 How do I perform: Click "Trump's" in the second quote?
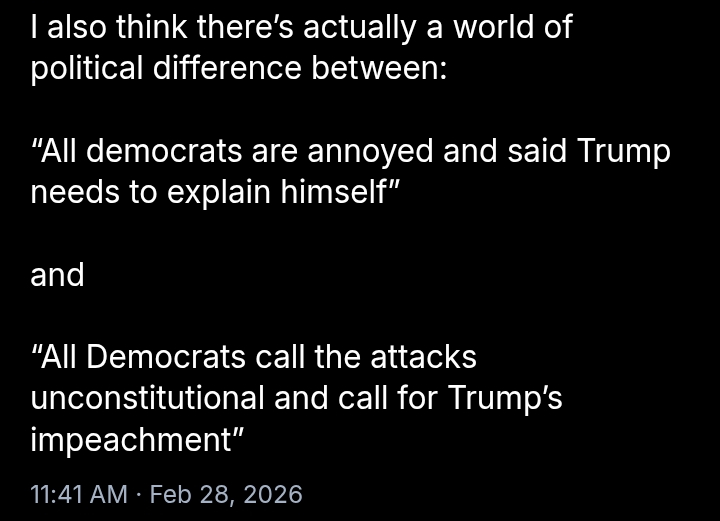503,398
